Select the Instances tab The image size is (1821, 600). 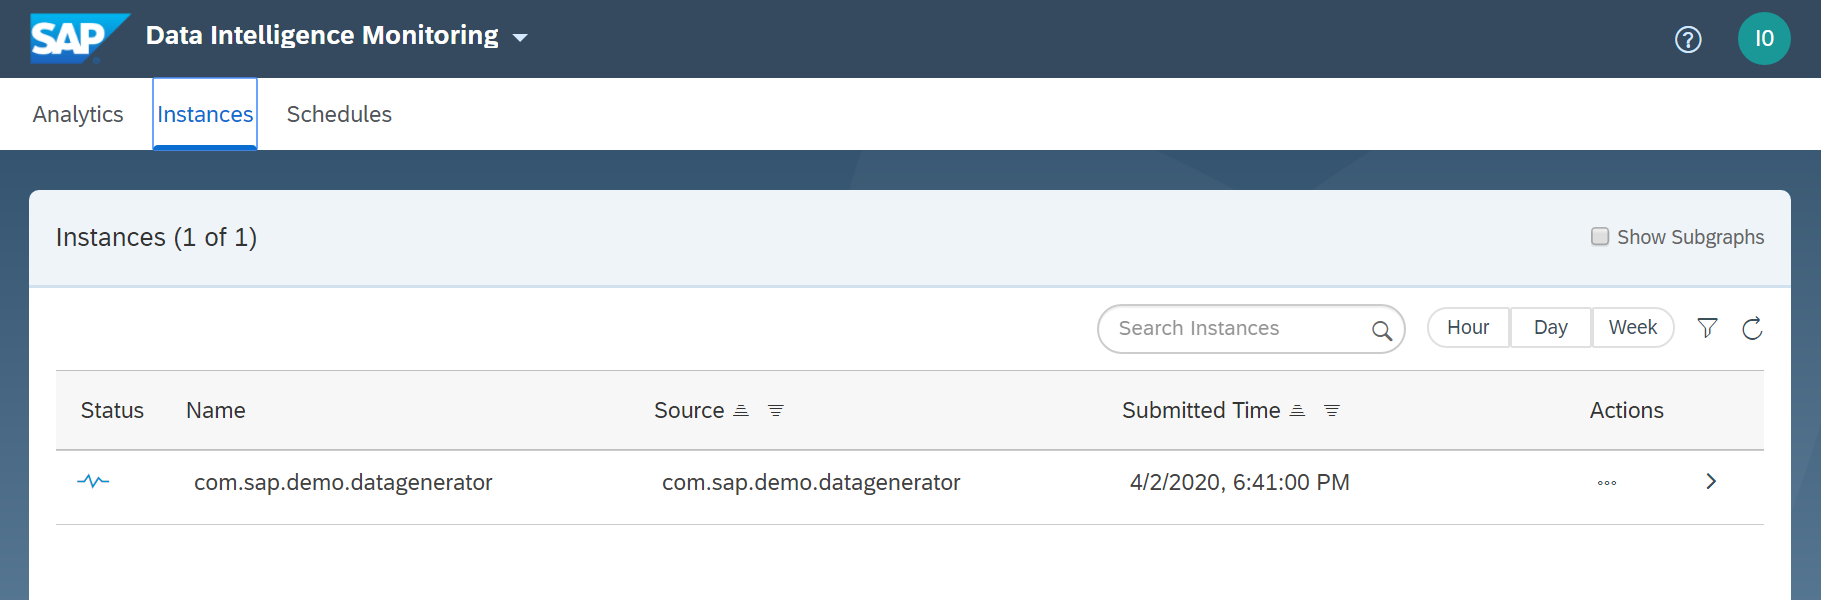(205, 114)
